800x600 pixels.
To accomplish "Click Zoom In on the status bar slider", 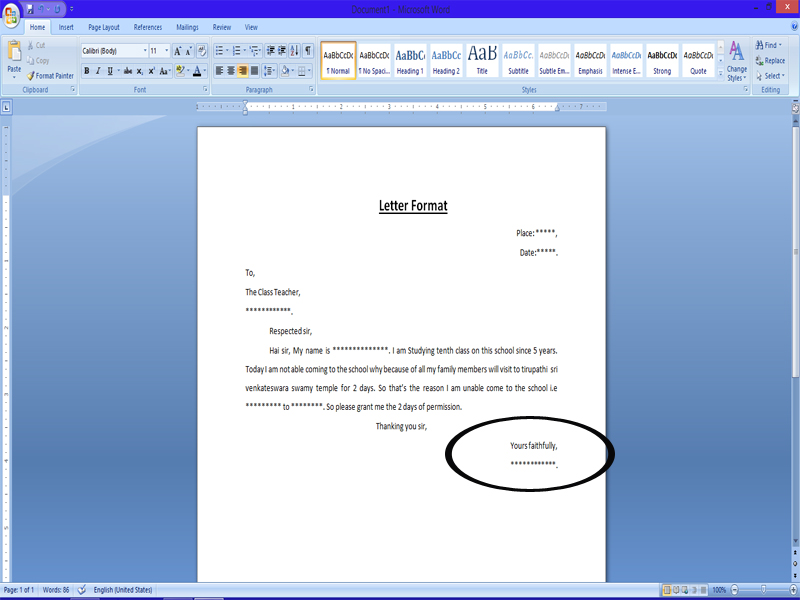I will point(793,590).
